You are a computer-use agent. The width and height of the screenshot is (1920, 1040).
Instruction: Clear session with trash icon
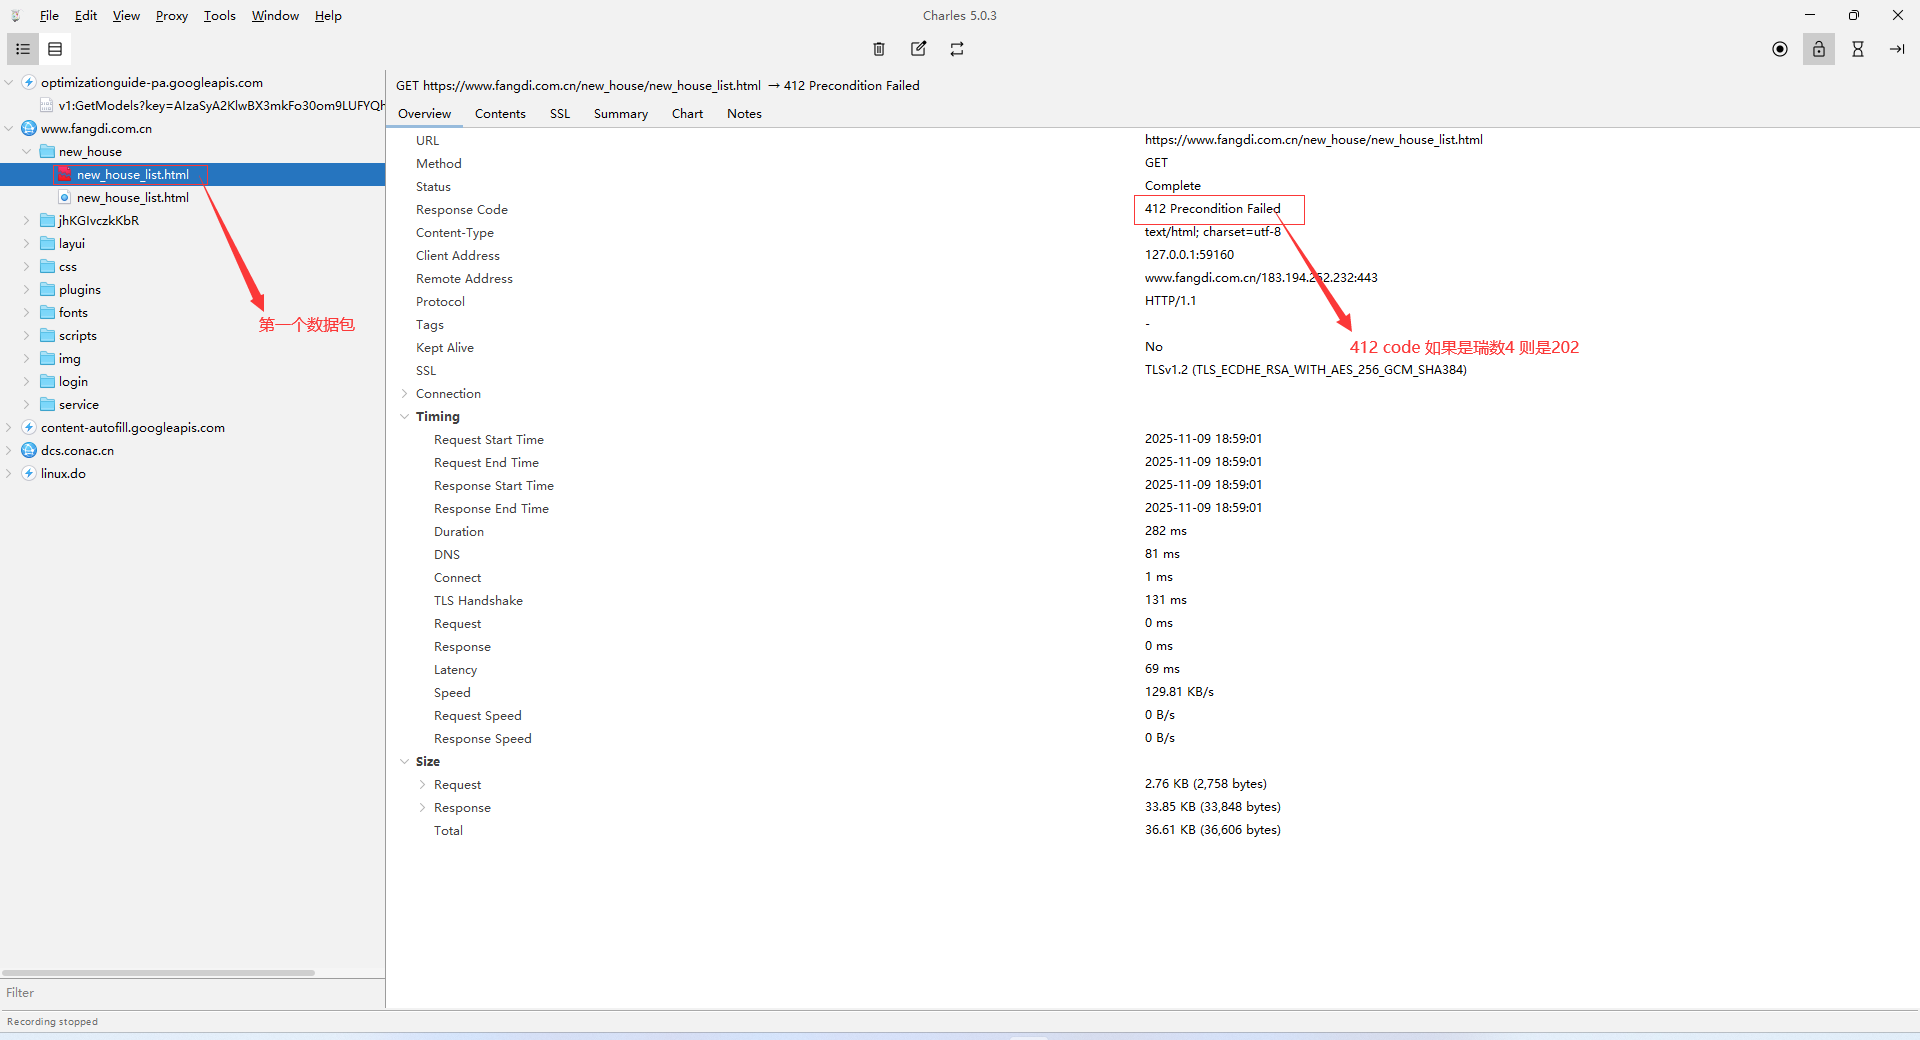point(879,49)
